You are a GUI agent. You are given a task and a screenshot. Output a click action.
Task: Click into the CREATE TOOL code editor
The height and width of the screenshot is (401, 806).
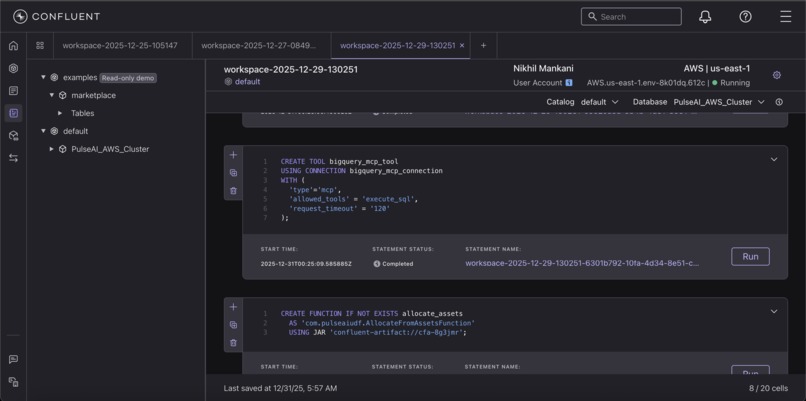click(x=514, y=190)
